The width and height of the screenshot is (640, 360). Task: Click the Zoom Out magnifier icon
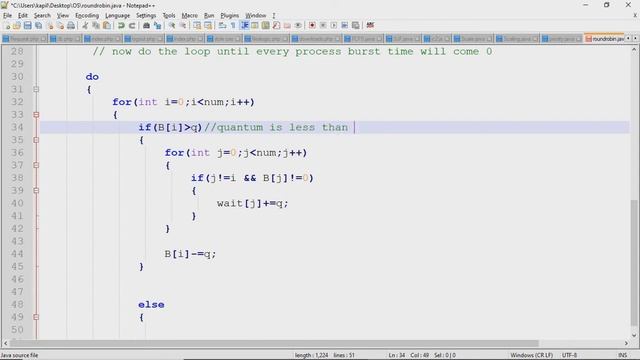[x=183, y=25]
